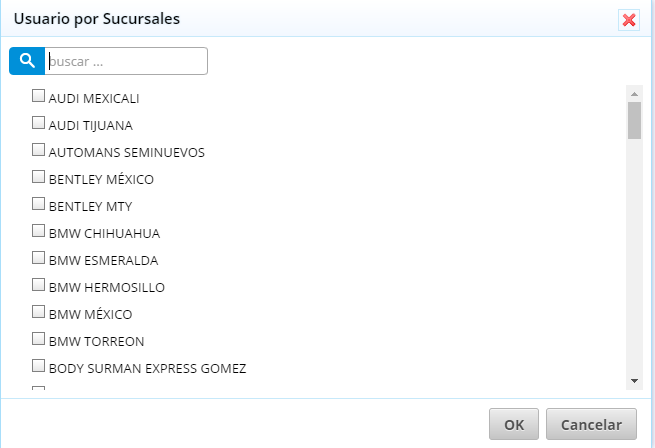Check the BENTLEY MTY option

pos(38,204)
